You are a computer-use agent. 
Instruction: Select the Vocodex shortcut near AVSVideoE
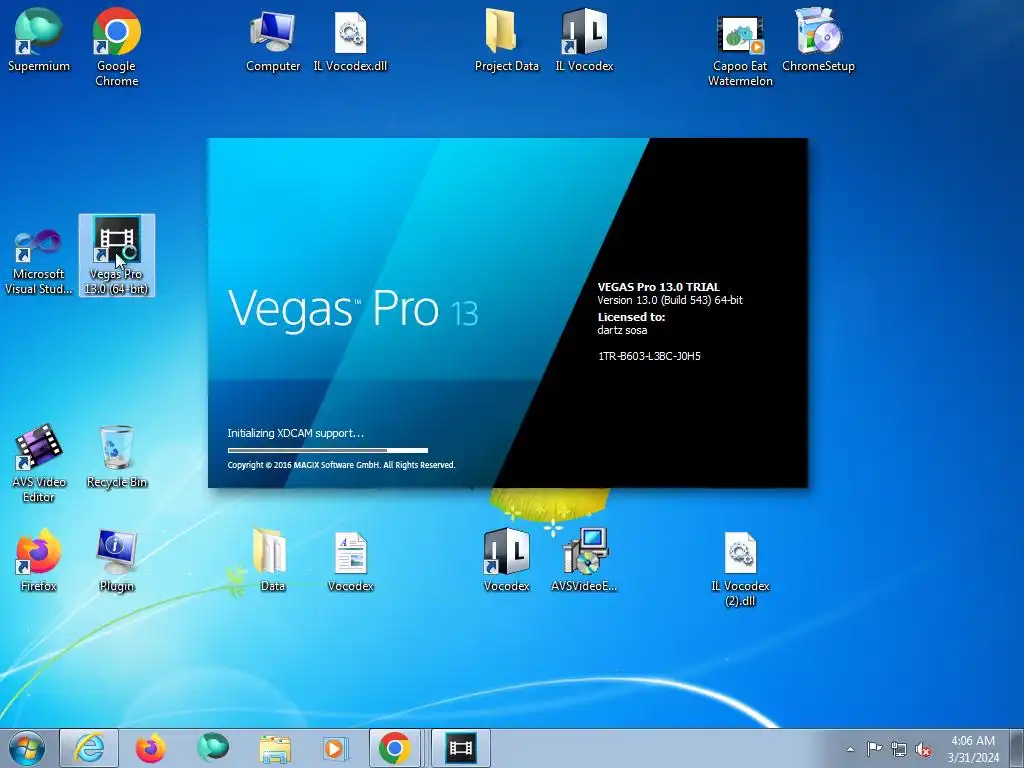coord(506,560)
